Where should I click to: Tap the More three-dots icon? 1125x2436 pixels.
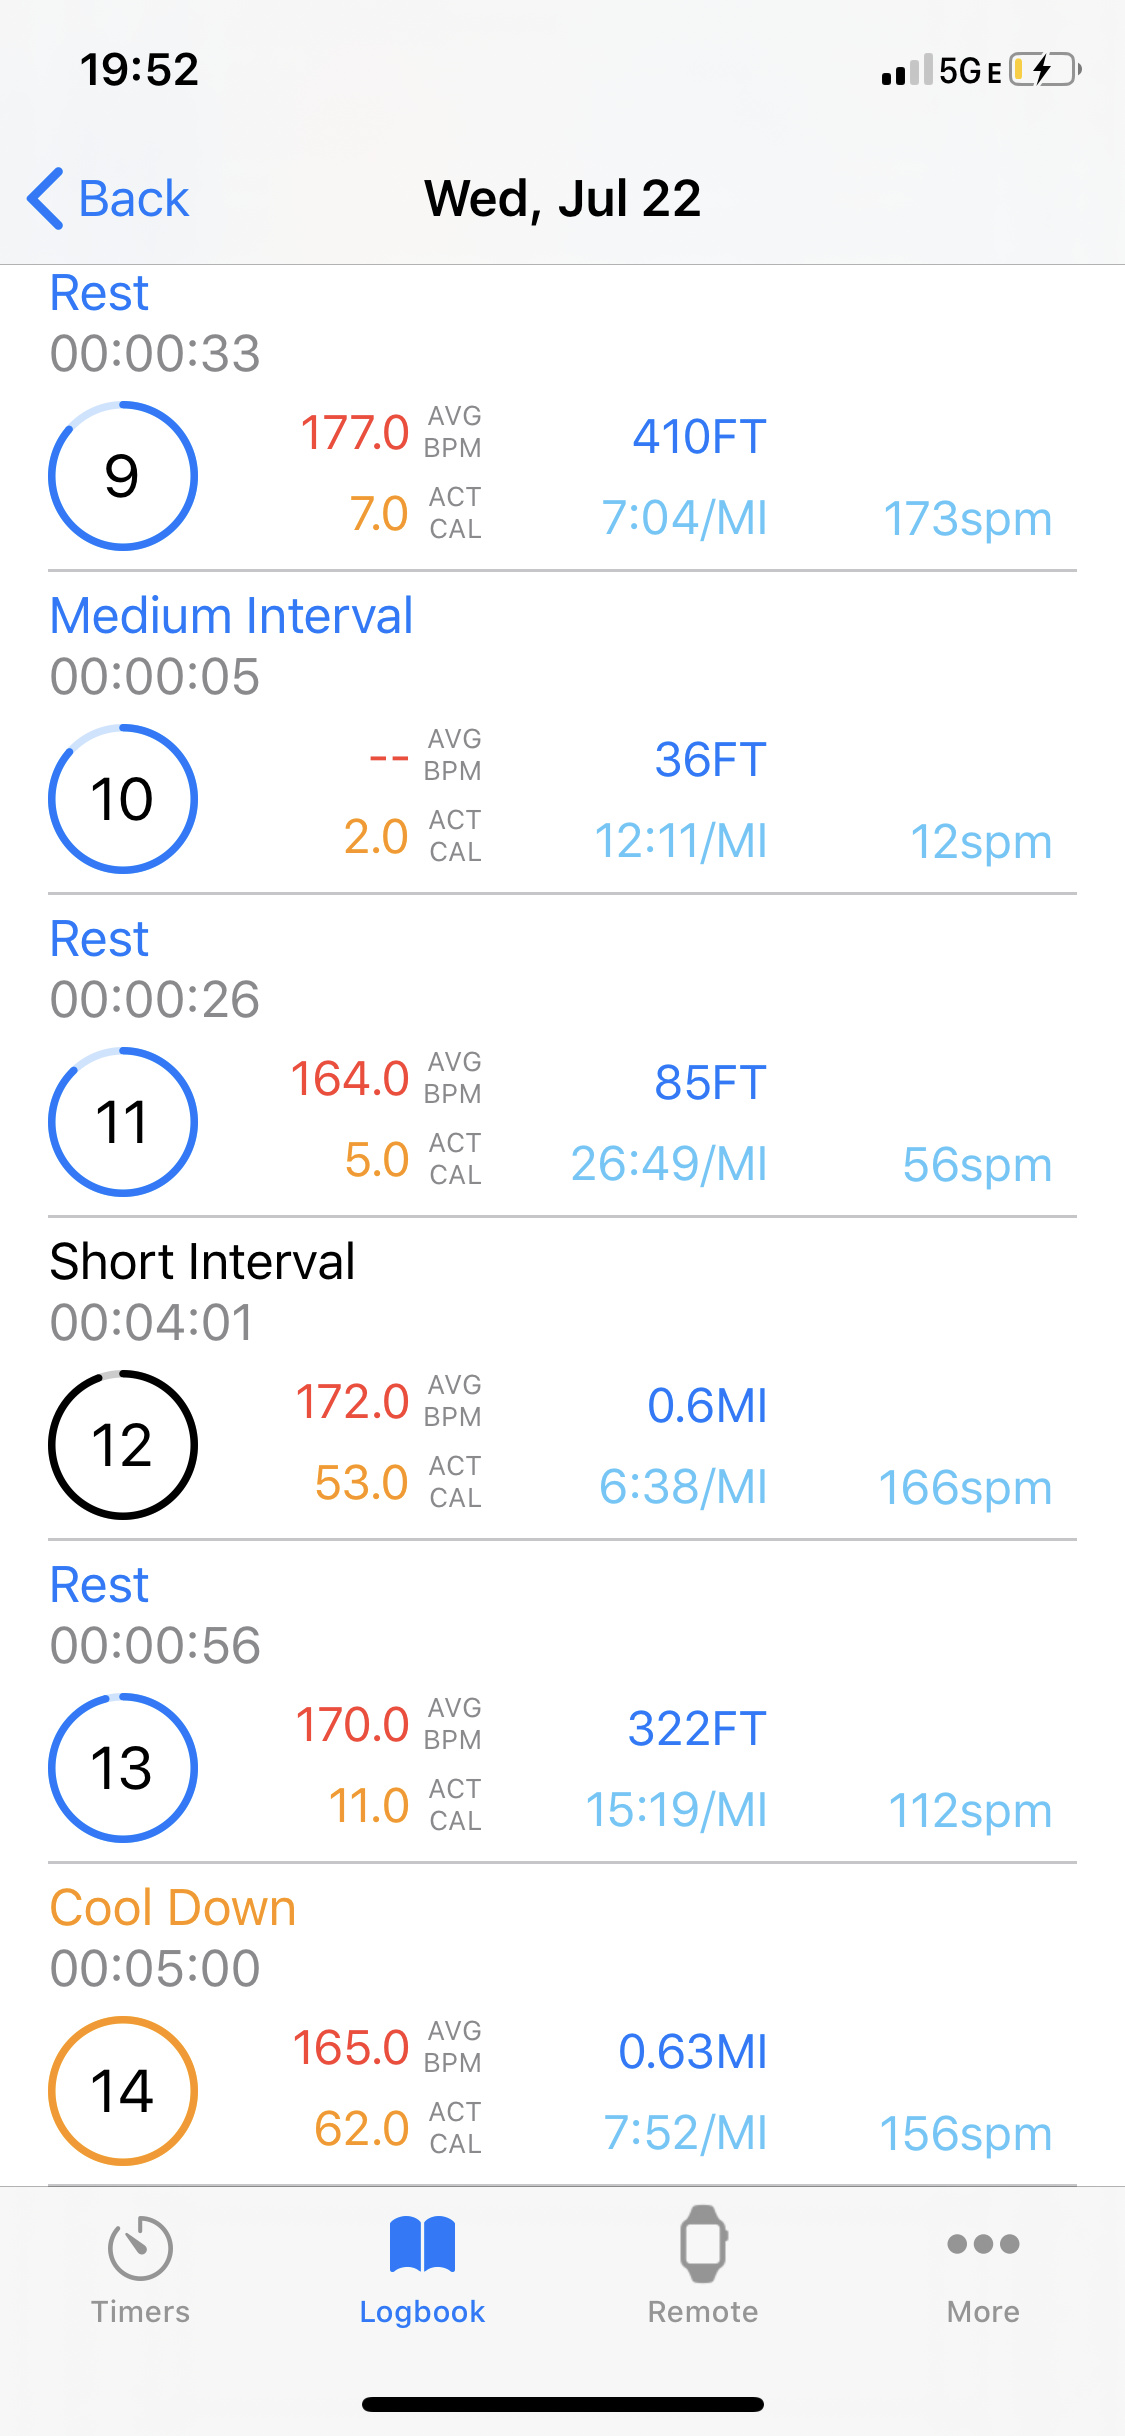983,2244
